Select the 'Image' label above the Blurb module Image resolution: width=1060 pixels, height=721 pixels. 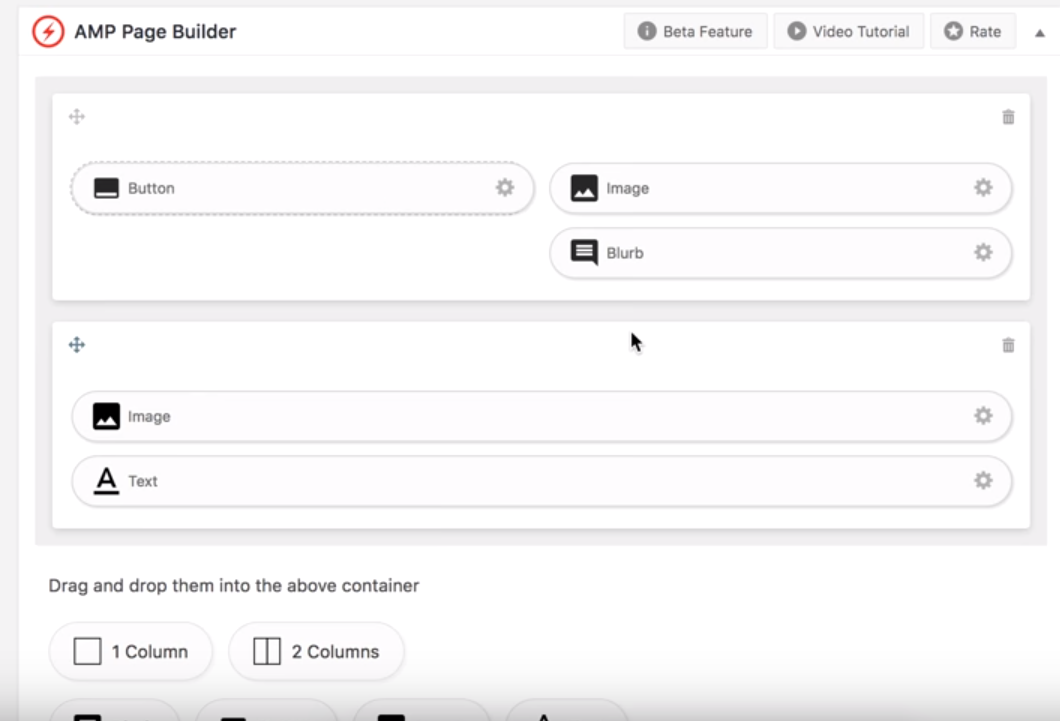[x=627, y=189]
